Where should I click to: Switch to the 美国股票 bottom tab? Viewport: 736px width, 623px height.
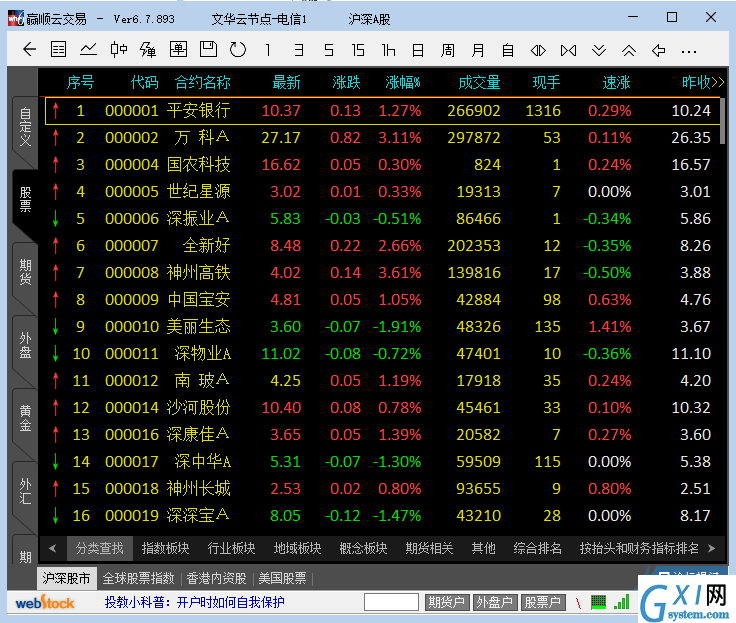pyautogui.click(x=282, y=578)
